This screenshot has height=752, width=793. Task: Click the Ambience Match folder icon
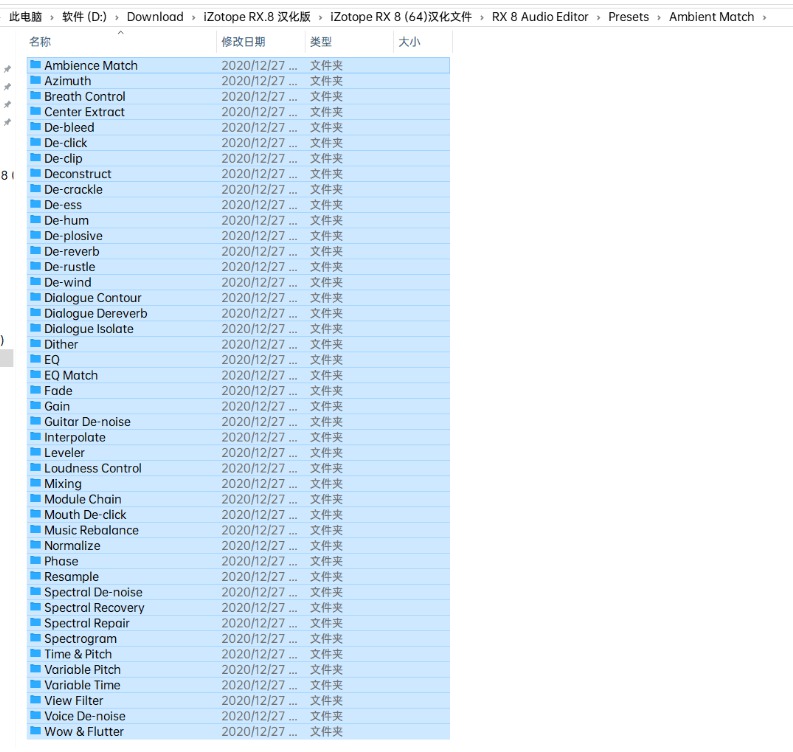coord(35,65)
